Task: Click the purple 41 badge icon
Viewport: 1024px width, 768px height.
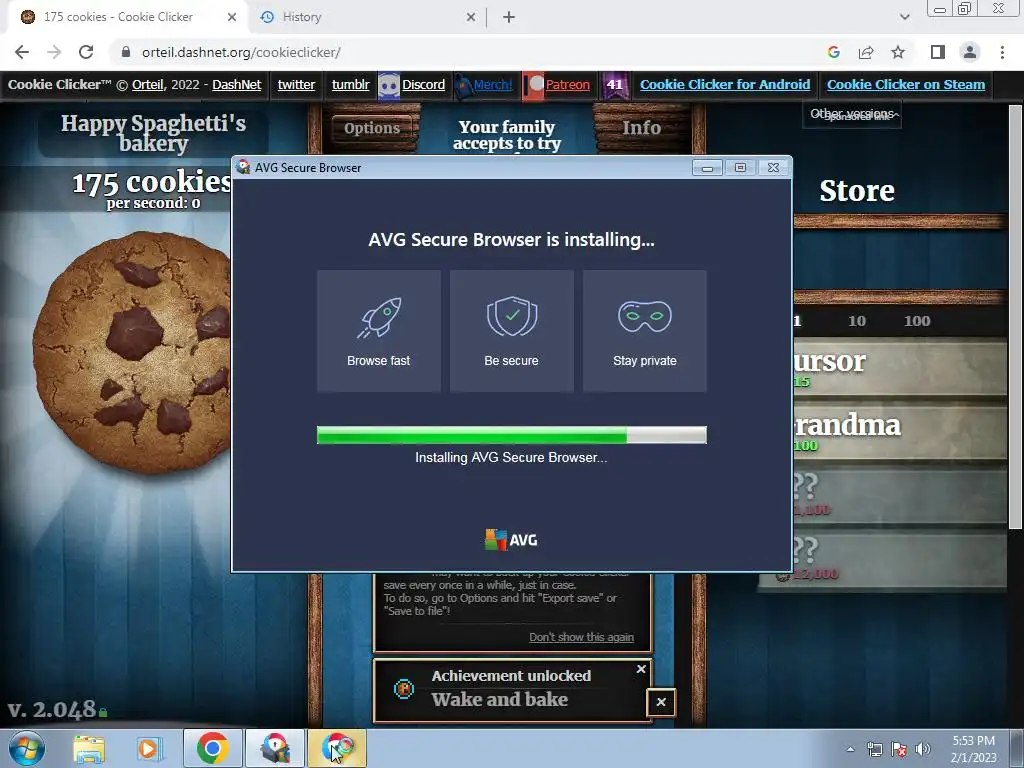Action: [615, 86]
